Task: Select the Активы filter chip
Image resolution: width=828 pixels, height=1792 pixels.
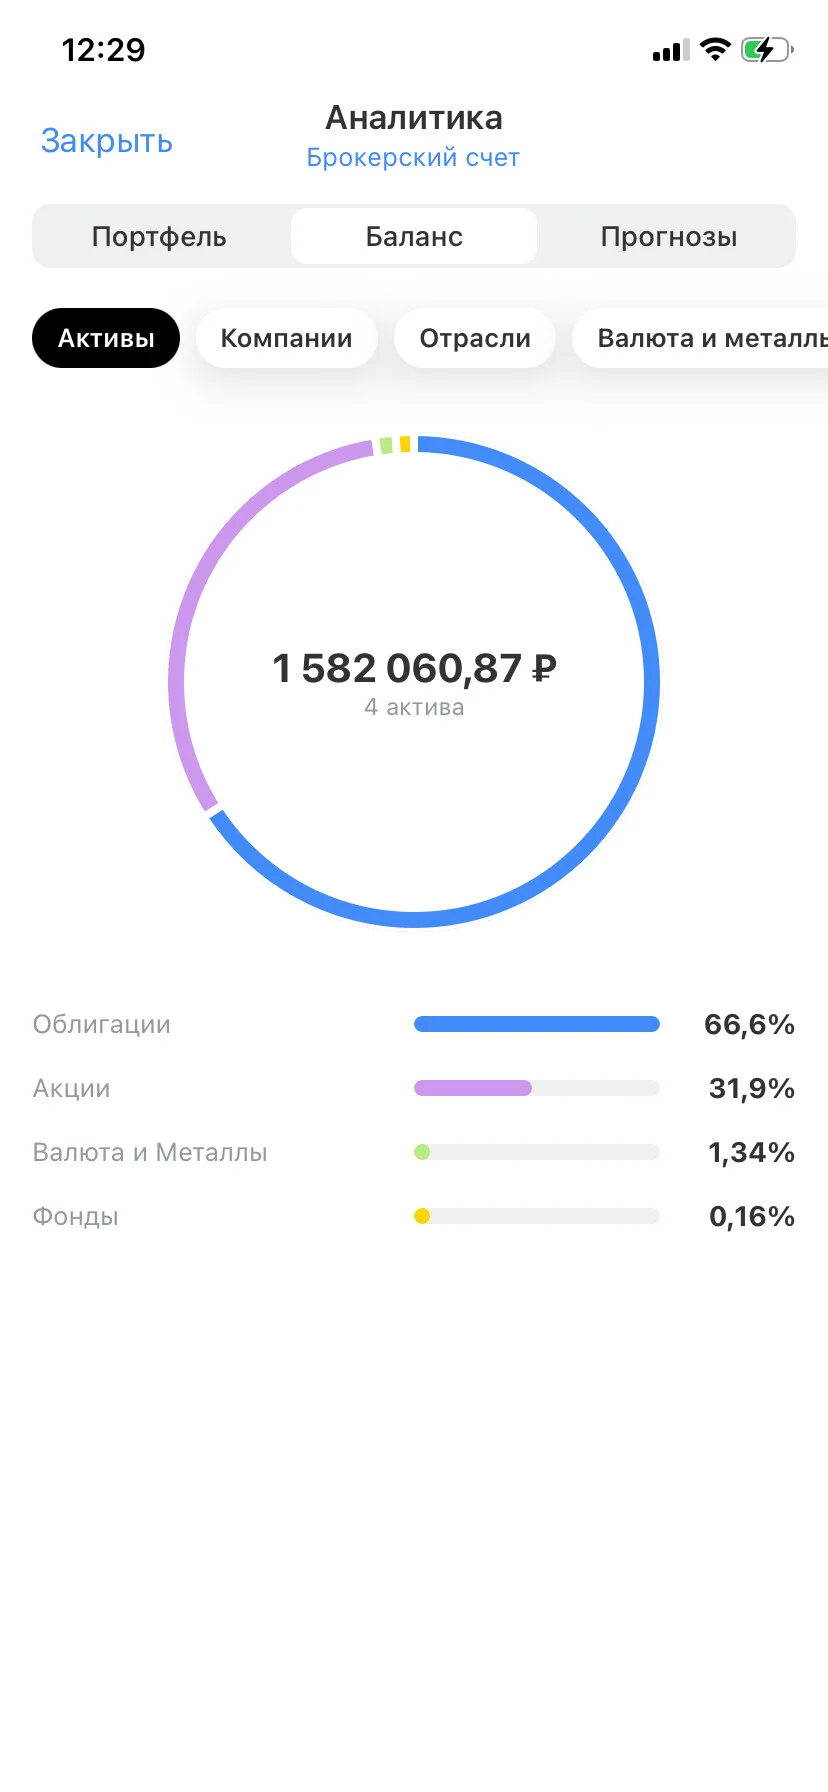Action: coord(106,338)
